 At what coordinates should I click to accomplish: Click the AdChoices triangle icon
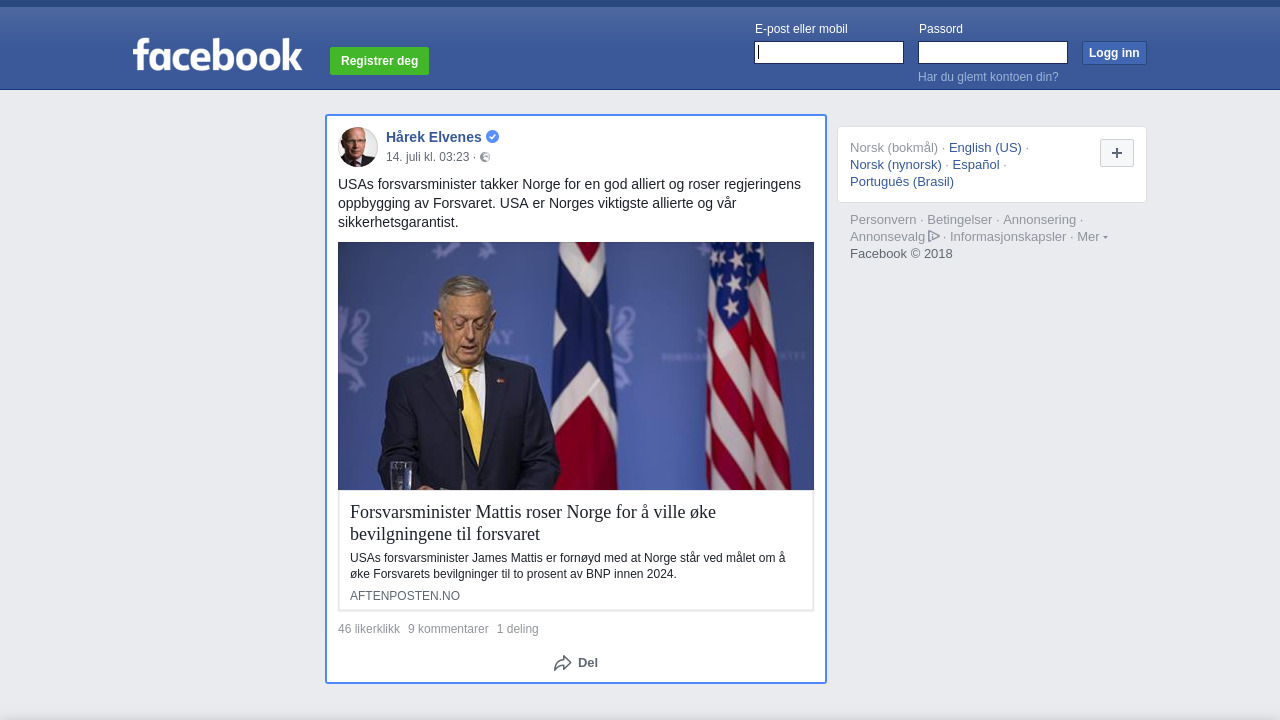coord(934,236)
